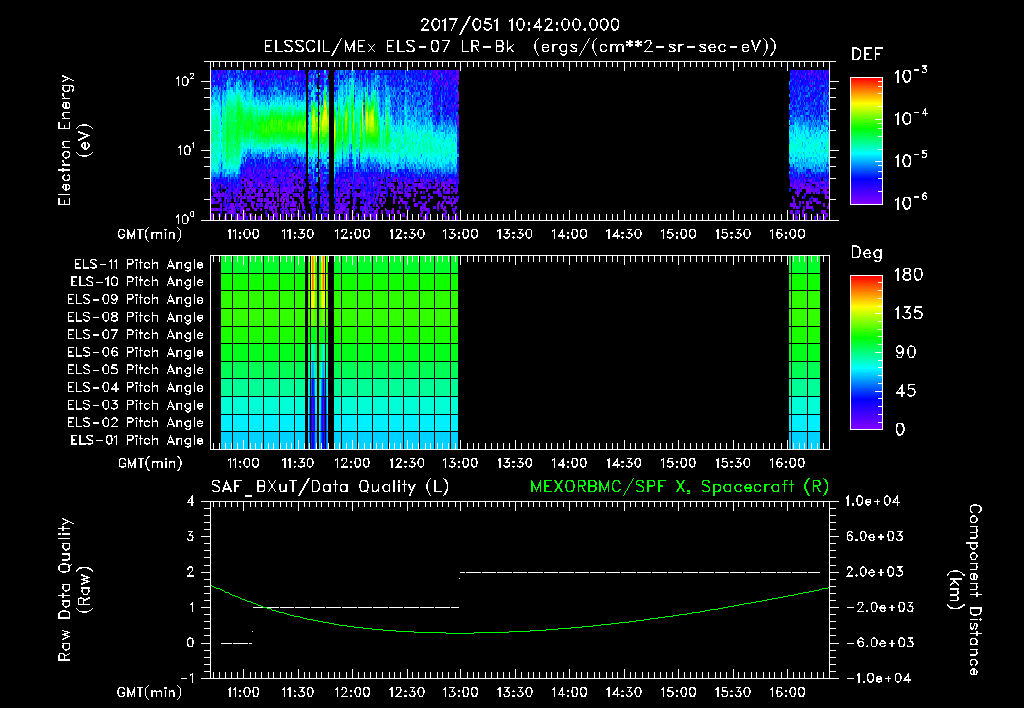Click the 10^0 electron energy tick label

tap(185, 217)
